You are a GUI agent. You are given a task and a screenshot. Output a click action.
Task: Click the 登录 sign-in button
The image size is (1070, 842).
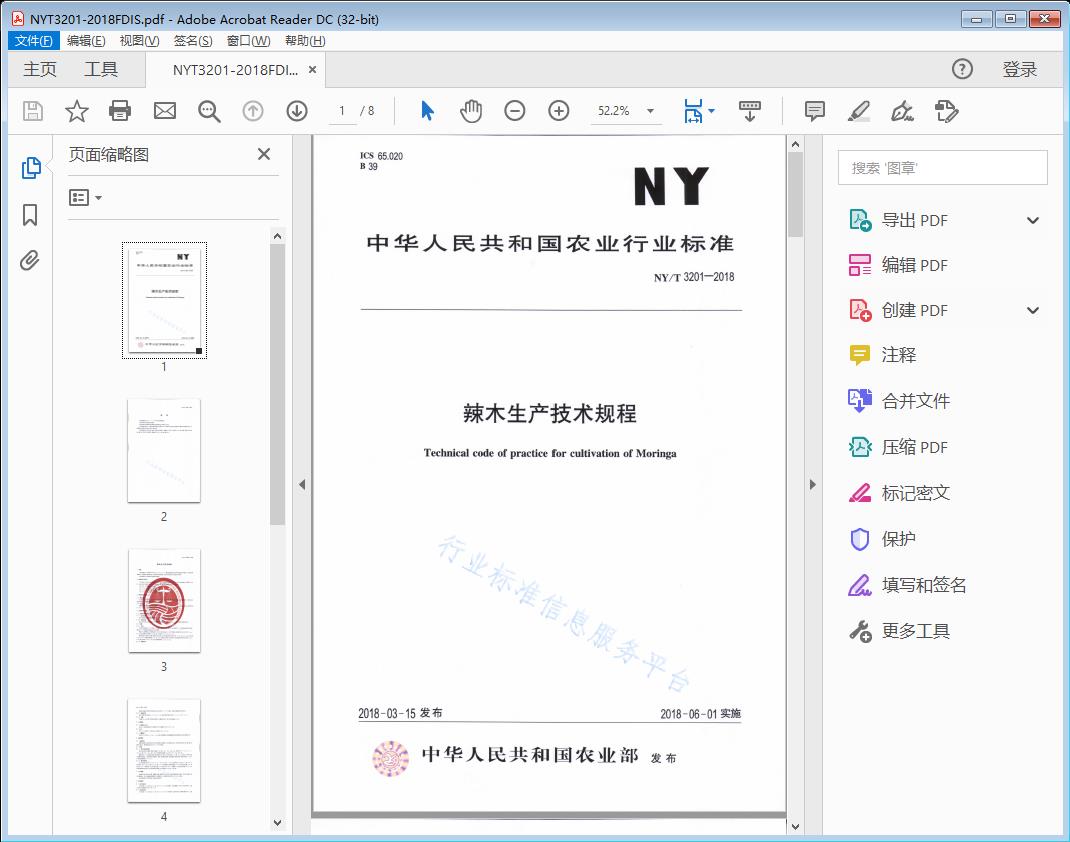tap(1019, 69)
